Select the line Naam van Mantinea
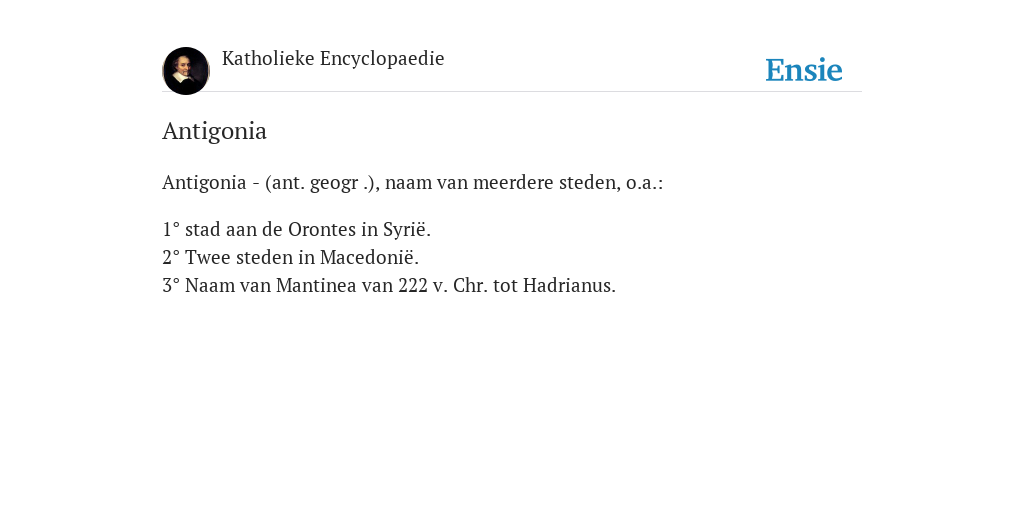1024x512 pixels. (389, 285)
